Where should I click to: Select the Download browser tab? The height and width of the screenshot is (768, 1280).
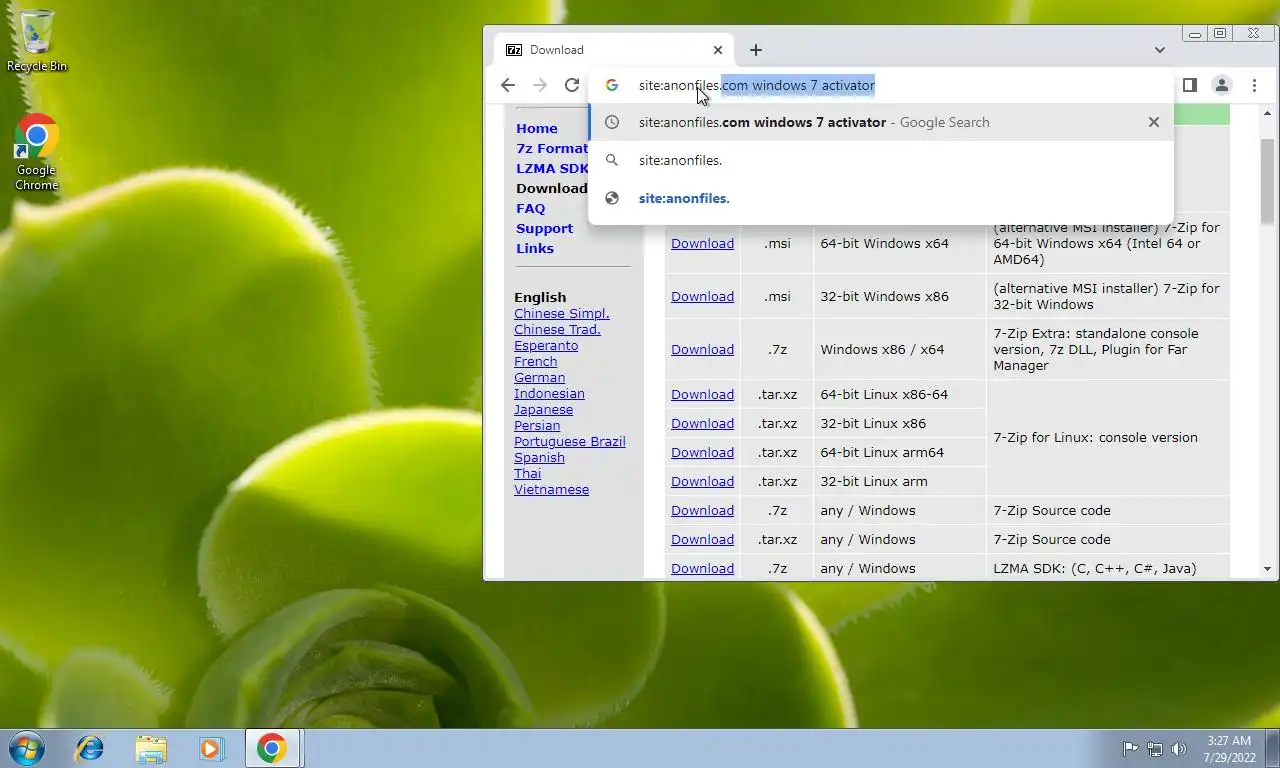pos(614,50)
